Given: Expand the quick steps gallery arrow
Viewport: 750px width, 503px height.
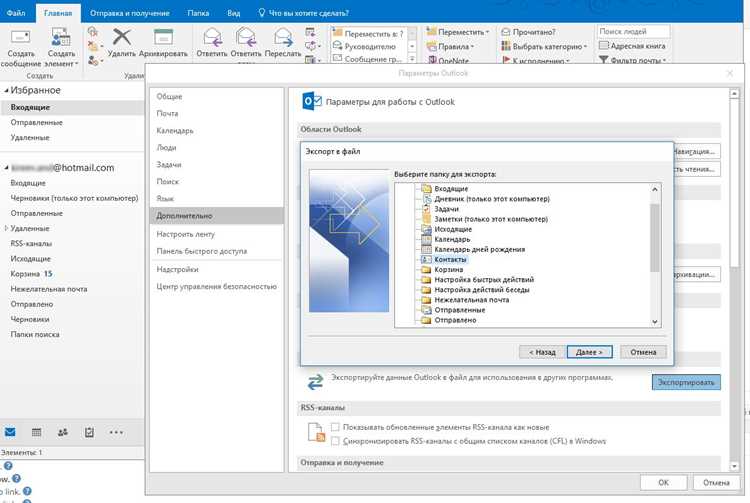Looking at the screenshot, I should pos(412,59).
